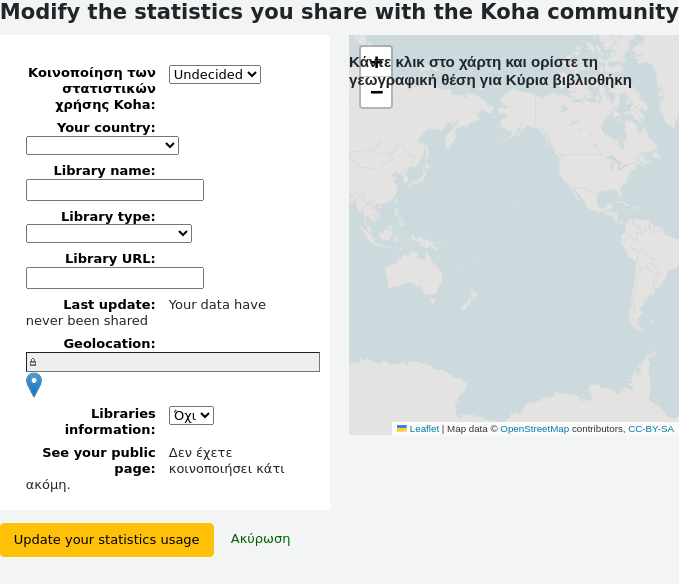
Task: Open the CC-BY-SA license link
Action: 651,429
